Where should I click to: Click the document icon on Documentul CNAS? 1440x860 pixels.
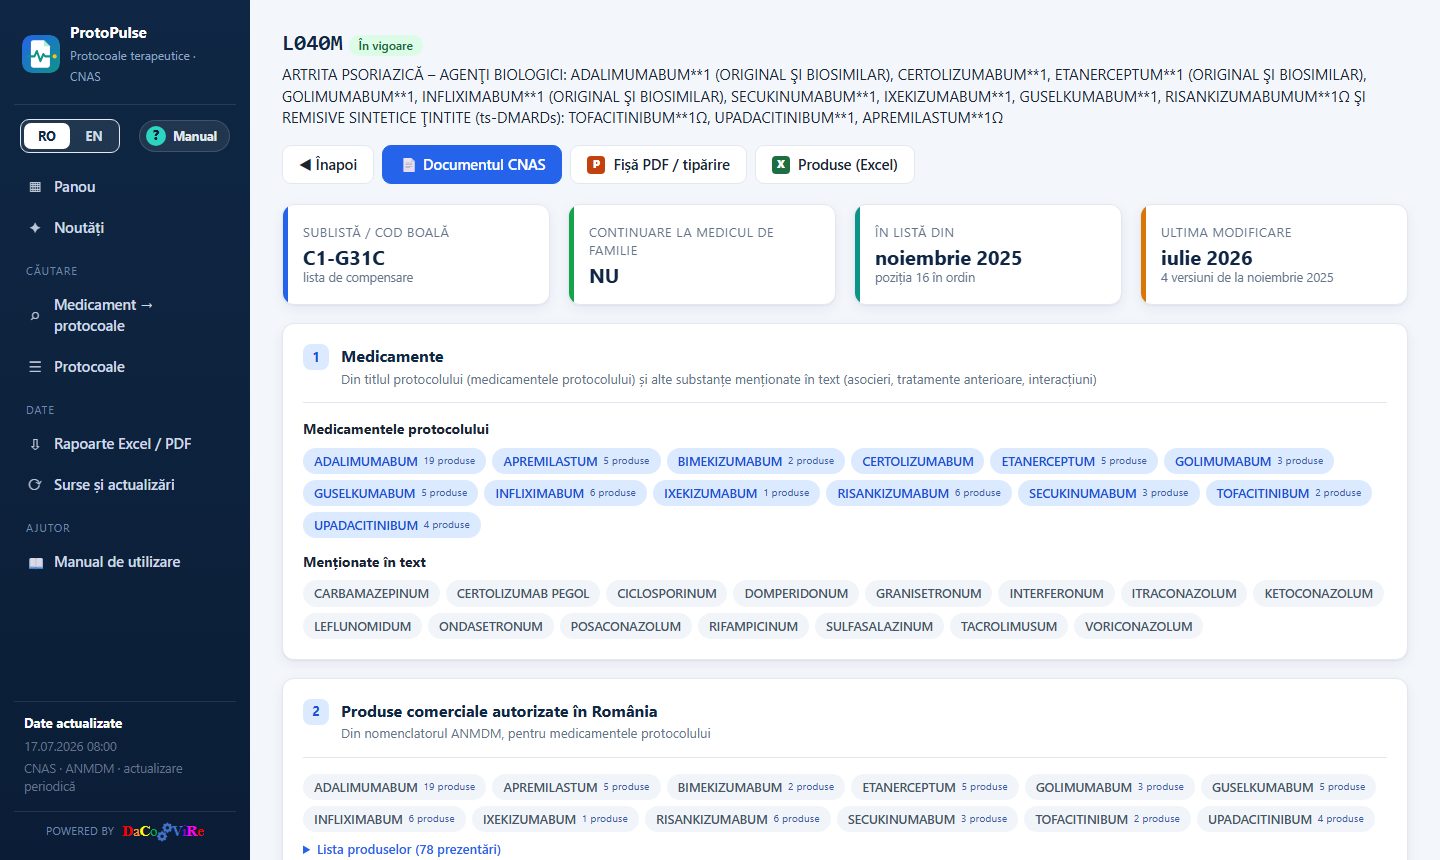tap(408, 165)
